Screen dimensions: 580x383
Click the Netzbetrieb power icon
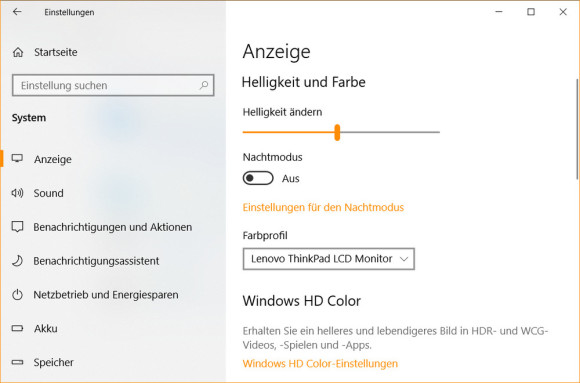[17, 295]
